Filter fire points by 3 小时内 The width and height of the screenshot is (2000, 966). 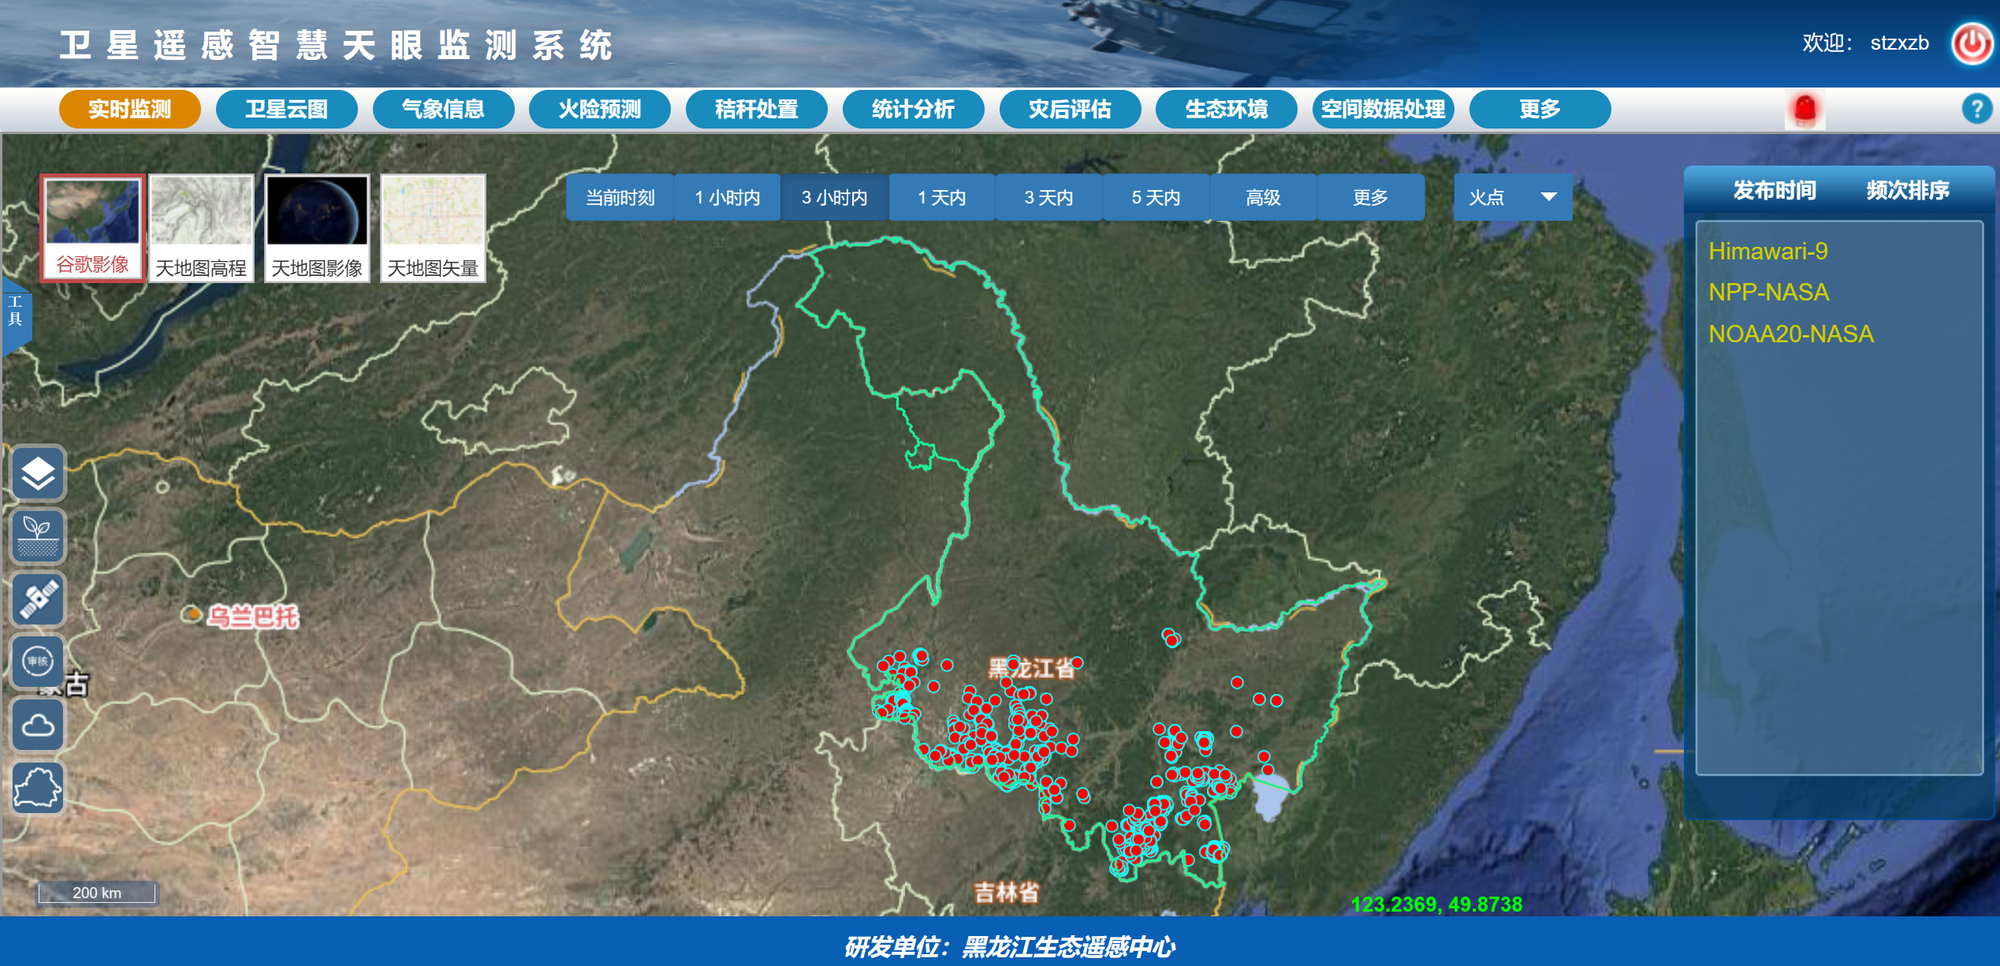834,198
